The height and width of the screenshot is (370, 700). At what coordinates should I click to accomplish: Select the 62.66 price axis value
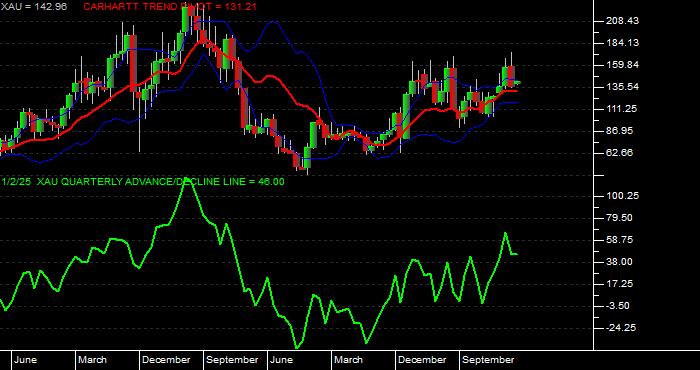coord(620,153)
